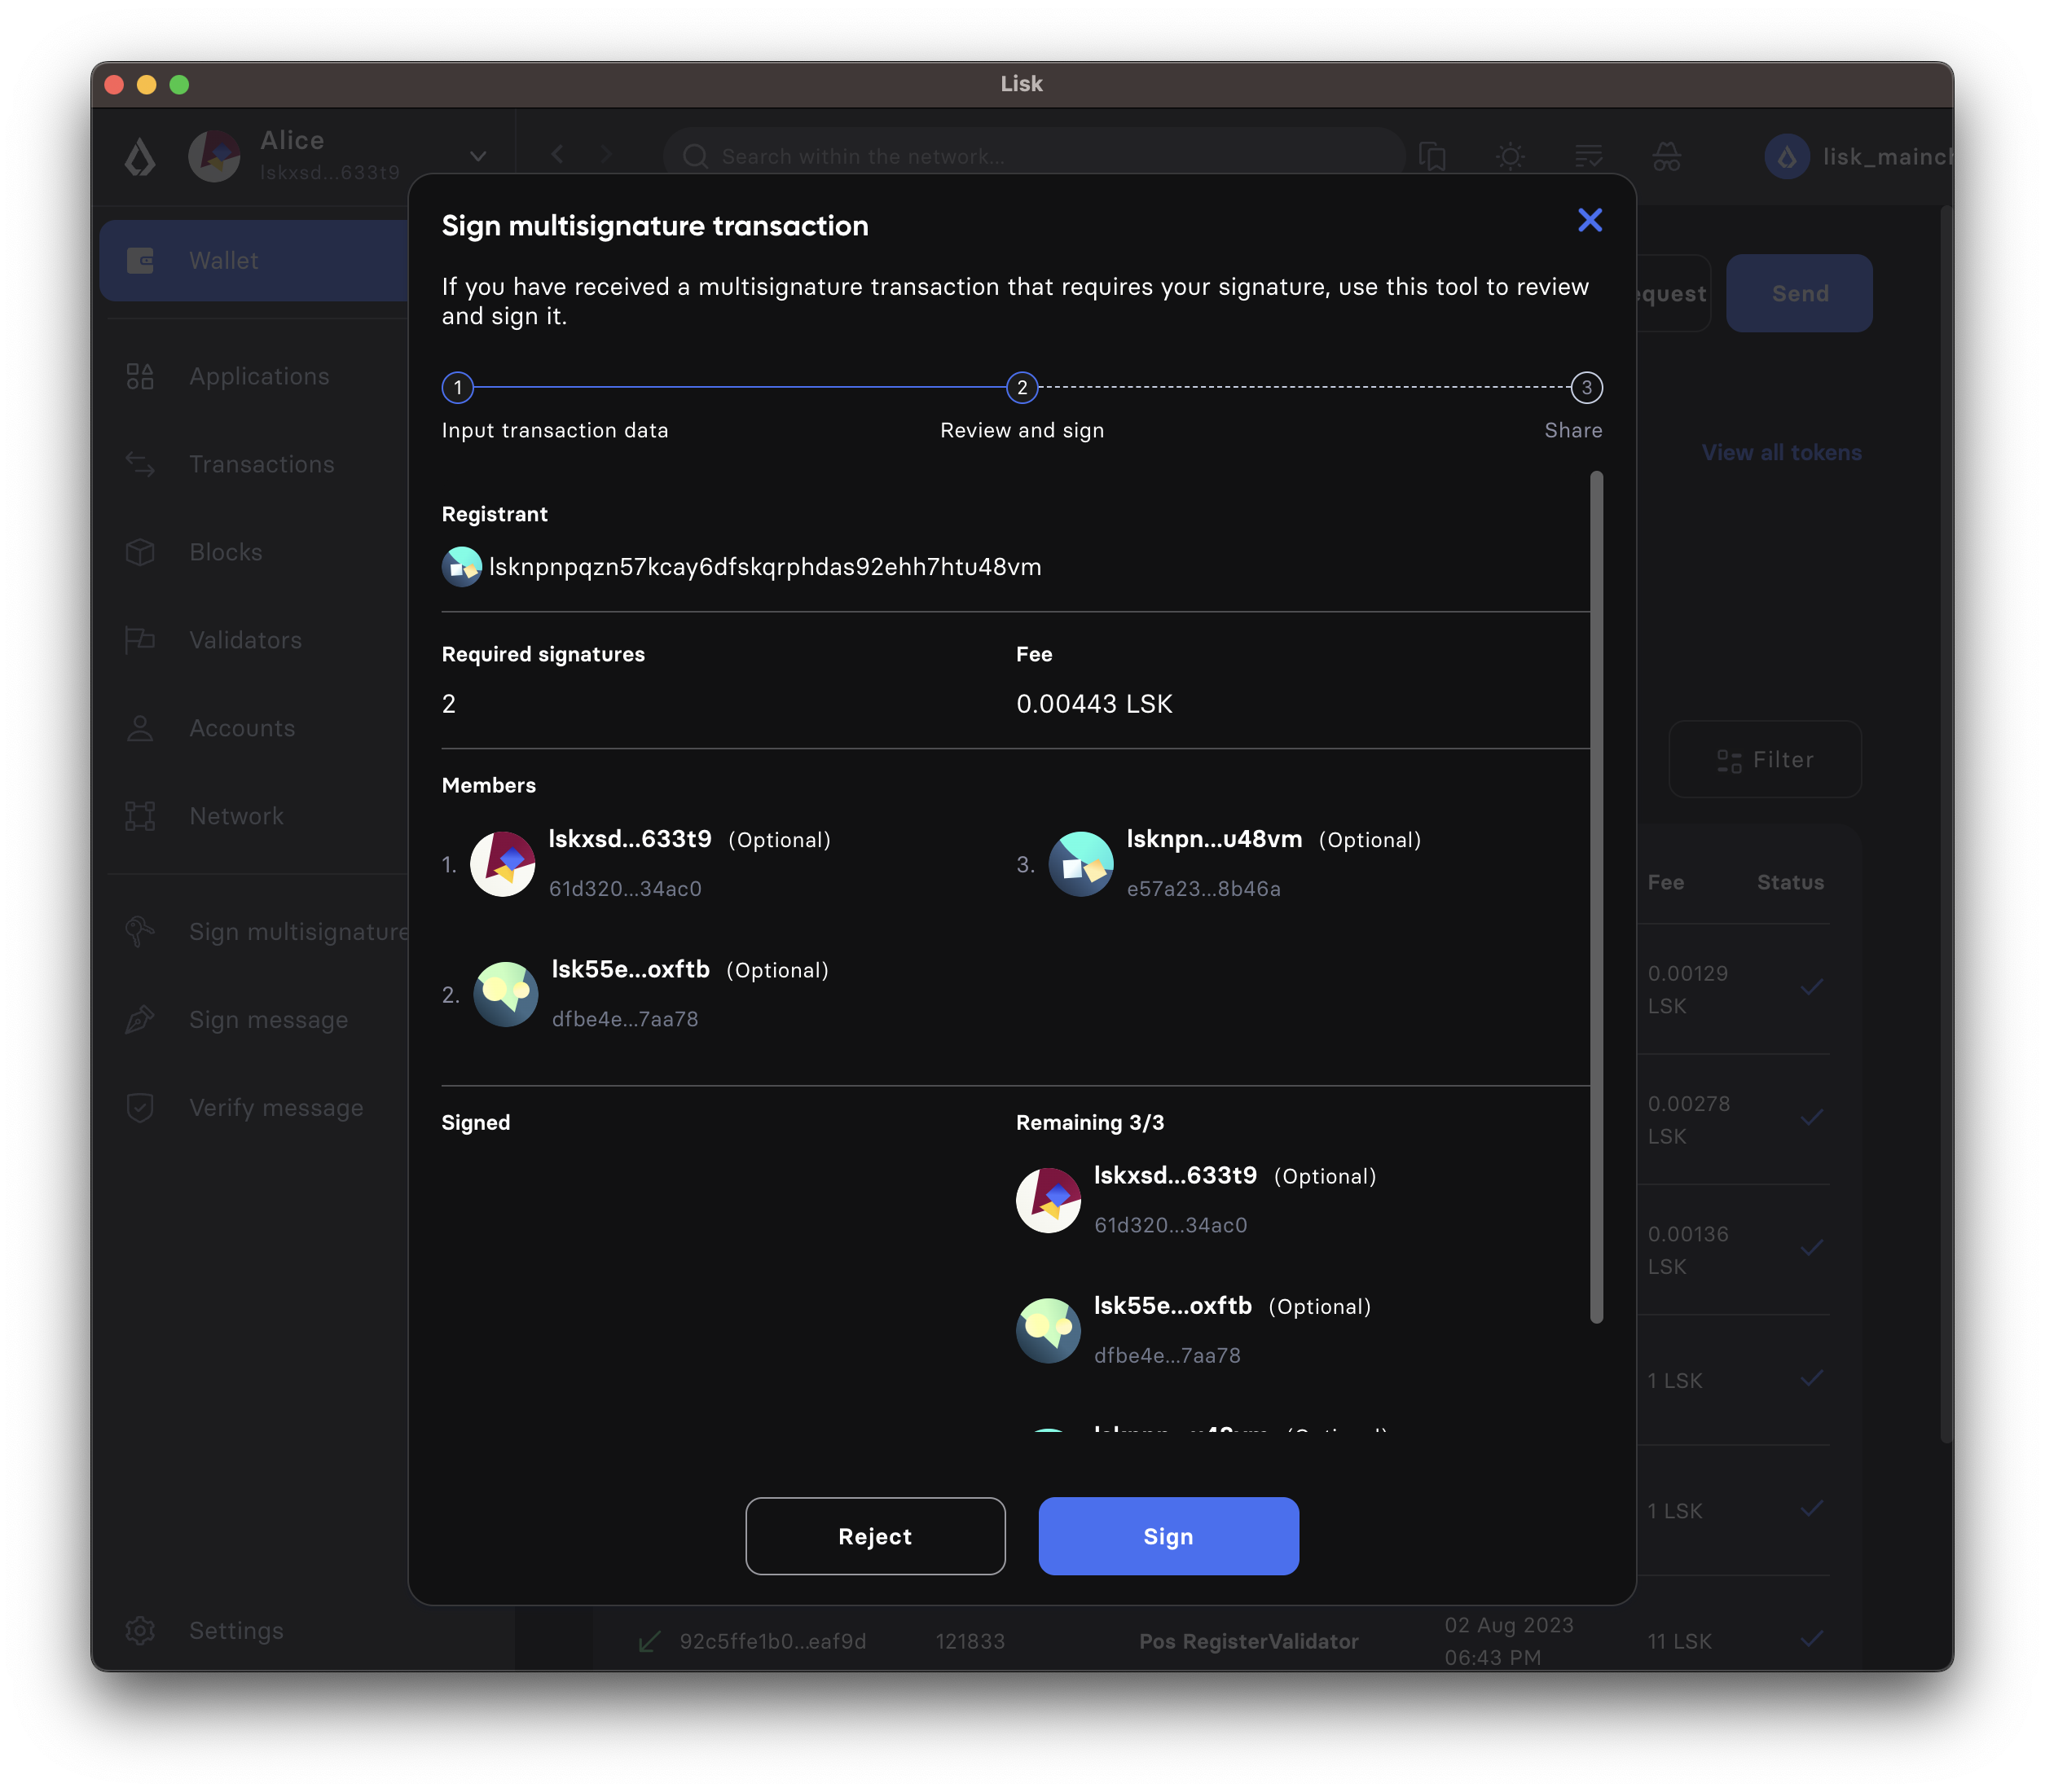Expand the Alice account dropdown chevron
2045x1792 pixels.
coord(478,156)
